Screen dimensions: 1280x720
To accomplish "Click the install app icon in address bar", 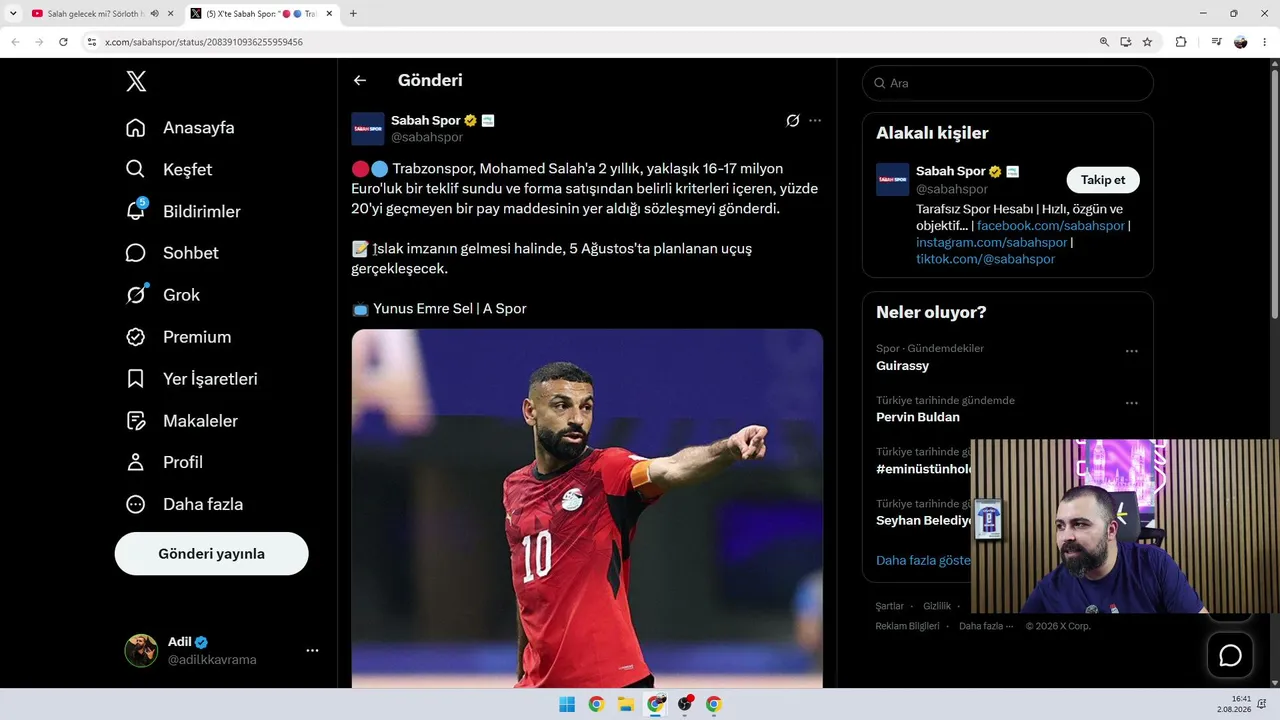I will click(x=1126, y=42).
